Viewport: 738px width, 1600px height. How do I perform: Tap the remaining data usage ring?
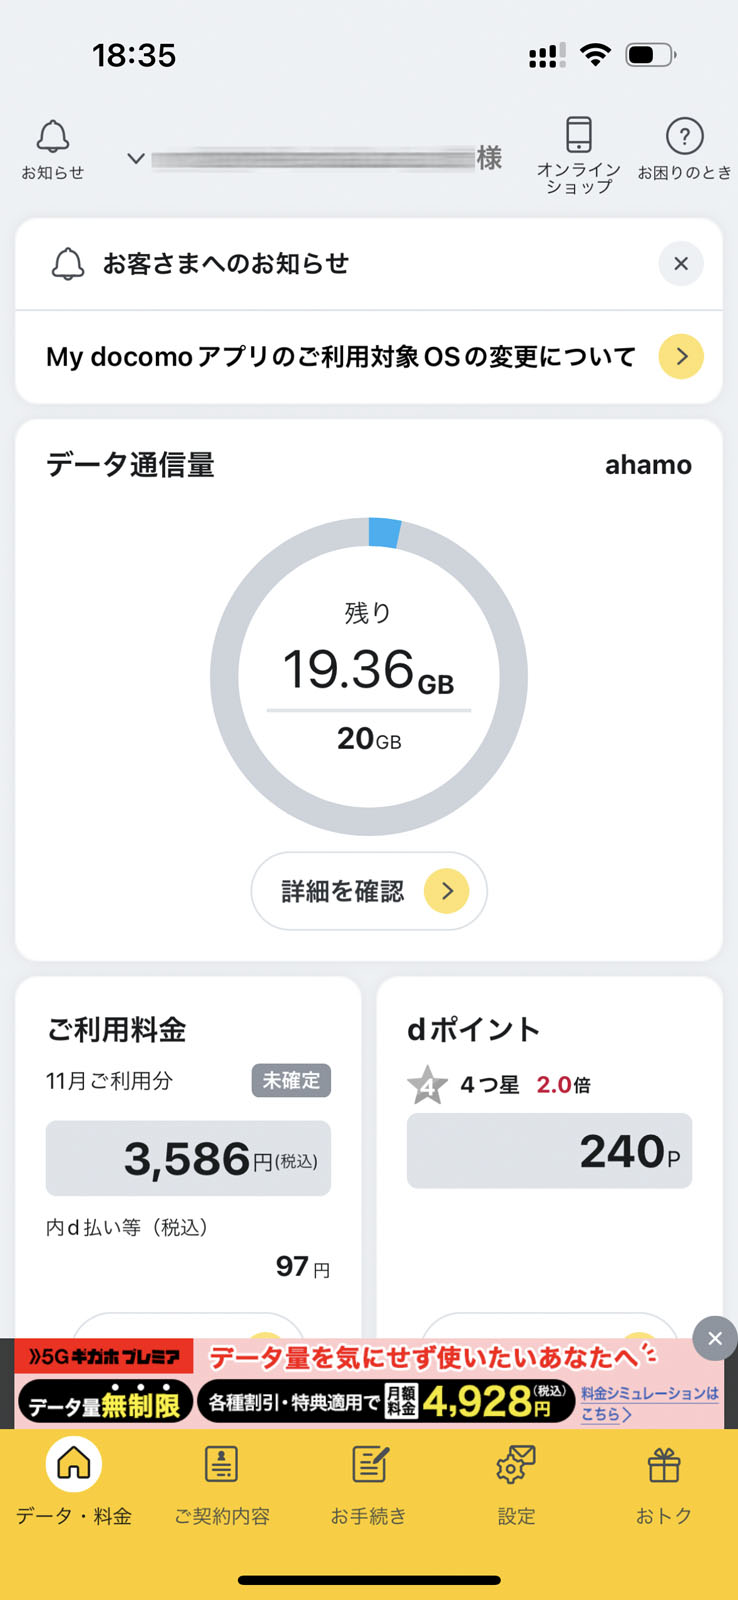pos(369,677)
